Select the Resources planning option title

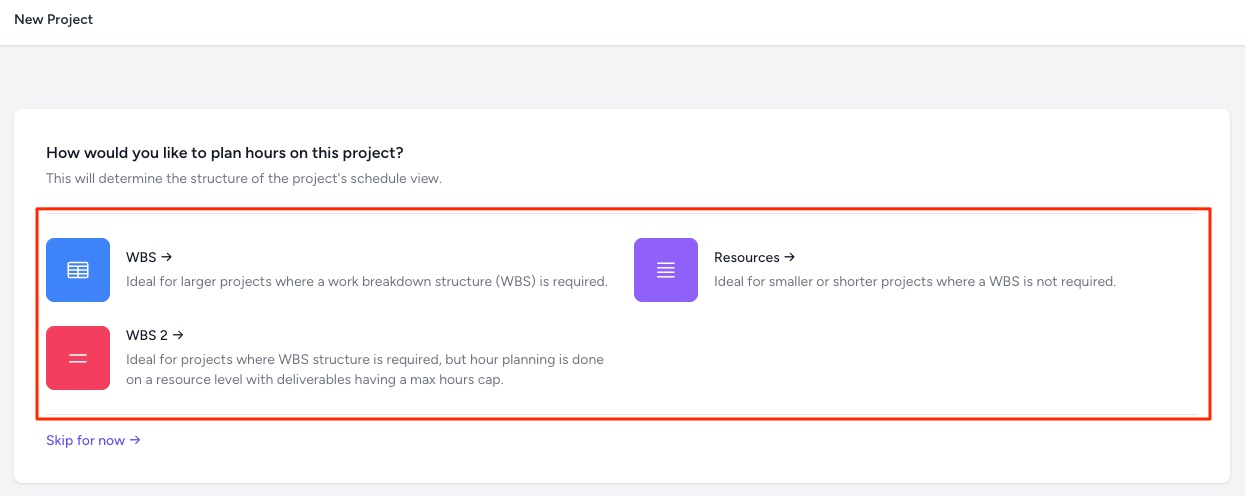pyautogui.click(x=746, y=257)
